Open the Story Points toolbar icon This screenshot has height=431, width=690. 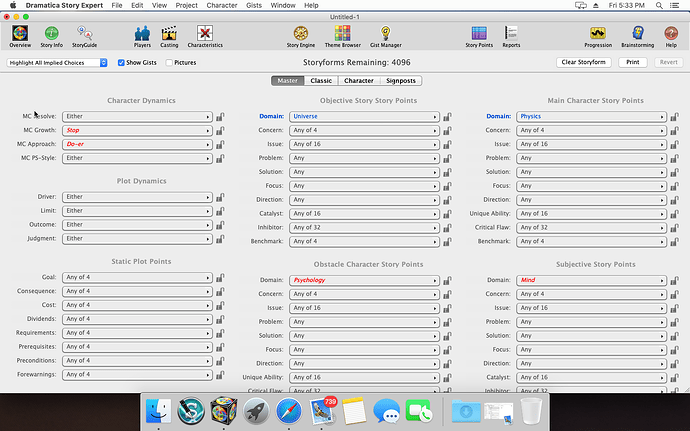tap(479, 35)
